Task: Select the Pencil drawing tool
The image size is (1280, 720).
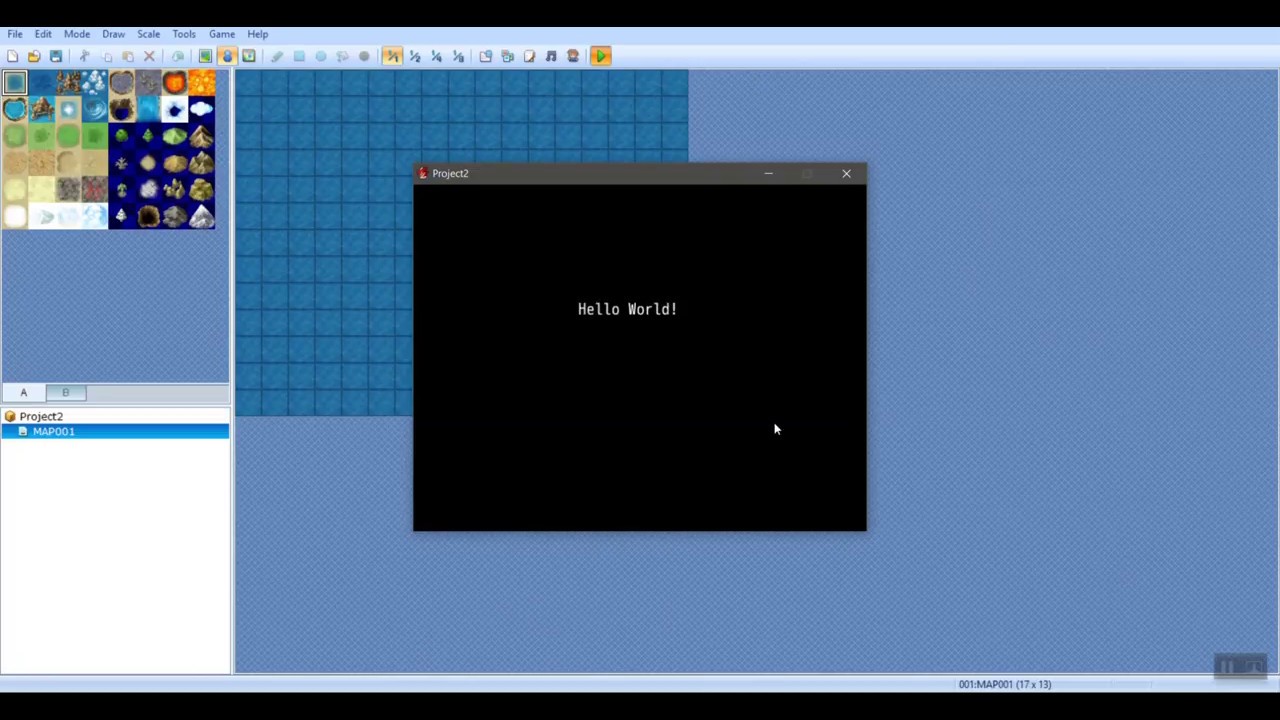Action: [x=277, y=56]
